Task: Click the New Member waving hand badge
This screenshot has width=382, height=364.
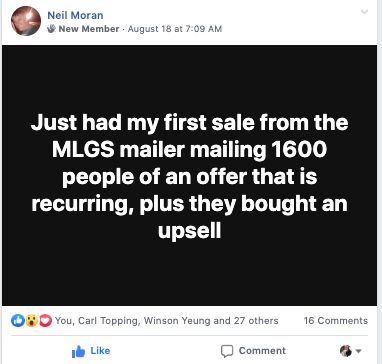Action: 51,29
